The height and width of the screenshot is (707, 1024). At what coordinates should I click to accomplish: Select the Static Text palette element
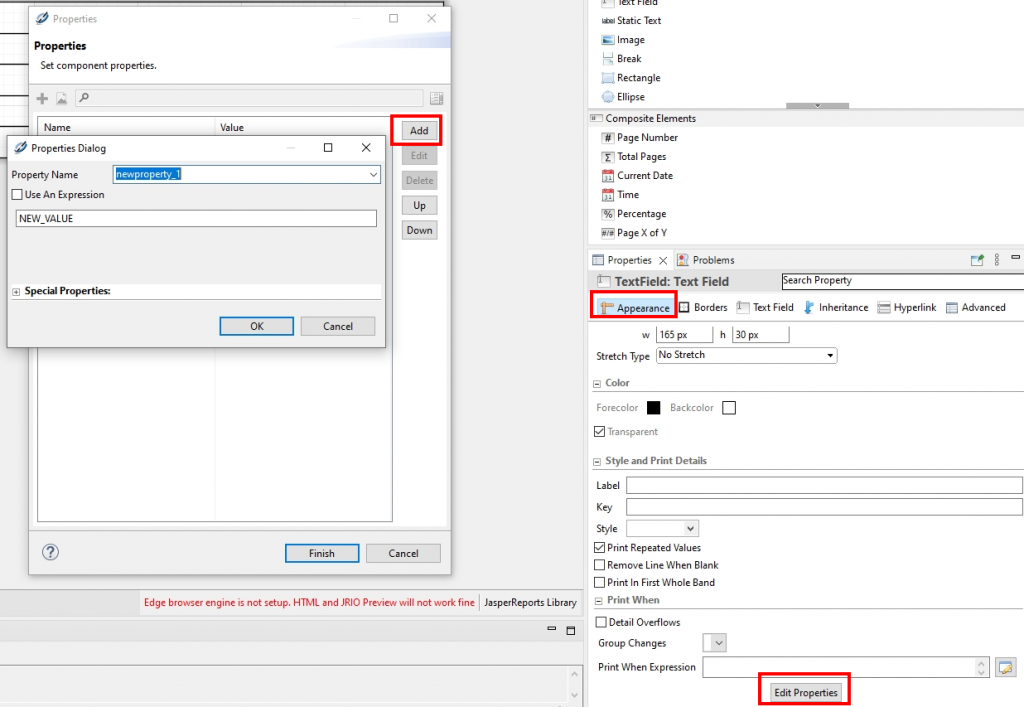pyautogui.click(x=631, y=21)
